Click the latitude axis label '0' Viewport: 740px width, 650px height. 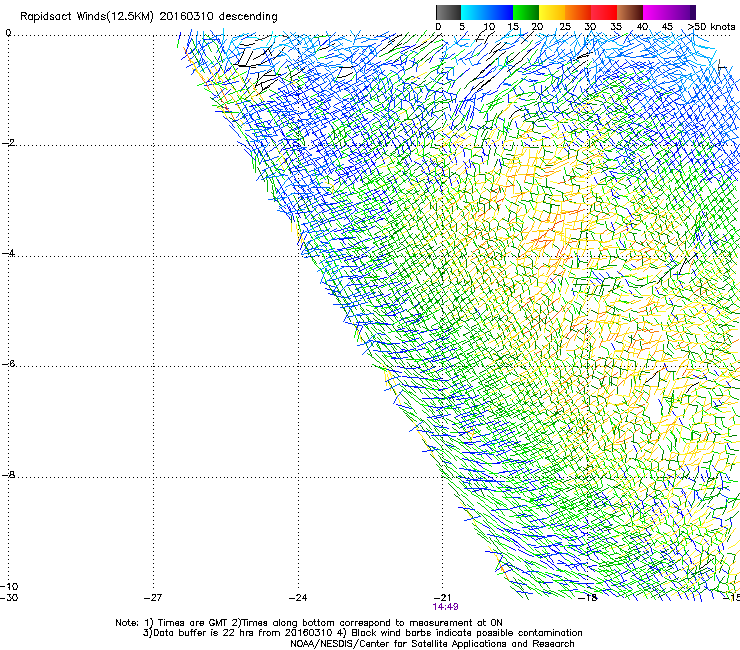click(8, 33)
